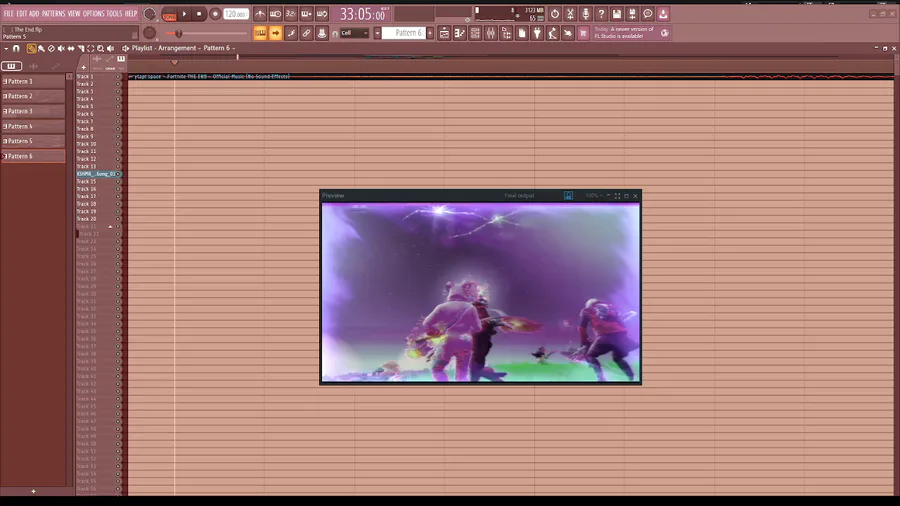The width and height of the screenshot is (900, 506).
Task: Toggle blend recording overdub icon
Action: click(x=307, y=14)
